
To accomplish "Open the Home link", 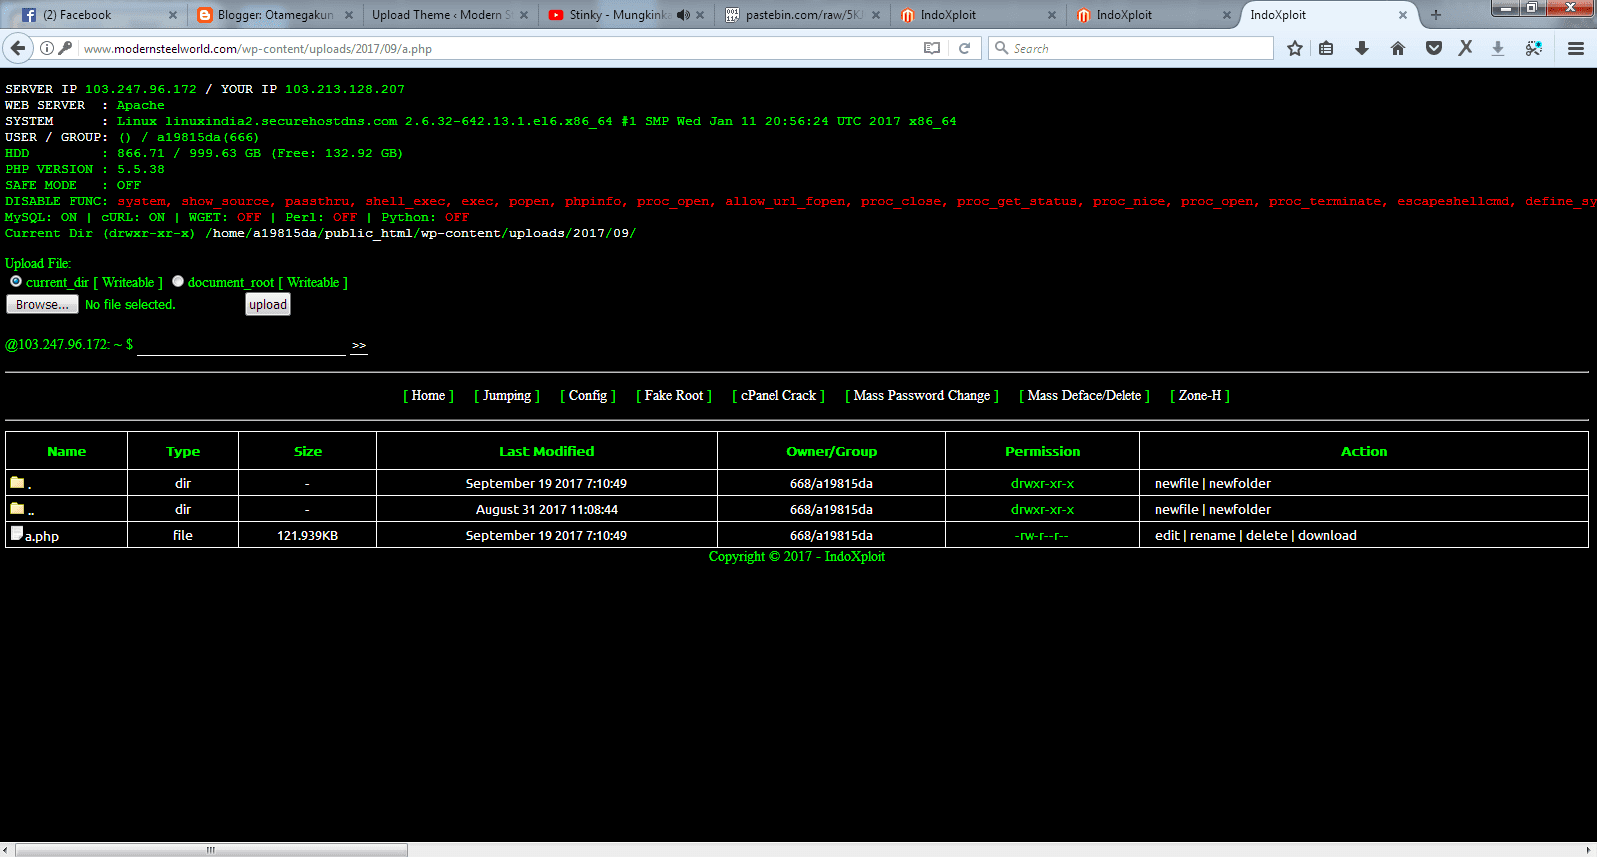I will 428,395.
